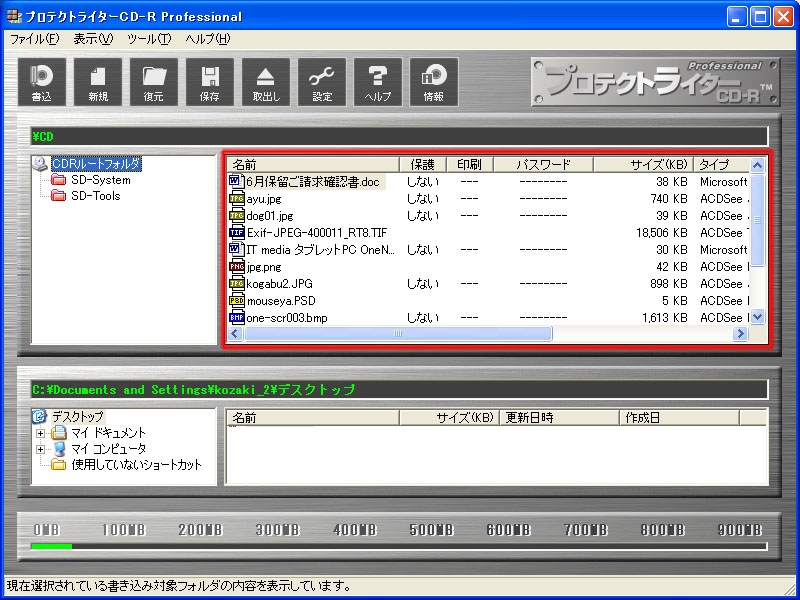Screen dimensions: 800x600
Task: Click the TIF icon beside Exif-JPEG-400011_RT8.TIF
Action: (x=236, y=233)
